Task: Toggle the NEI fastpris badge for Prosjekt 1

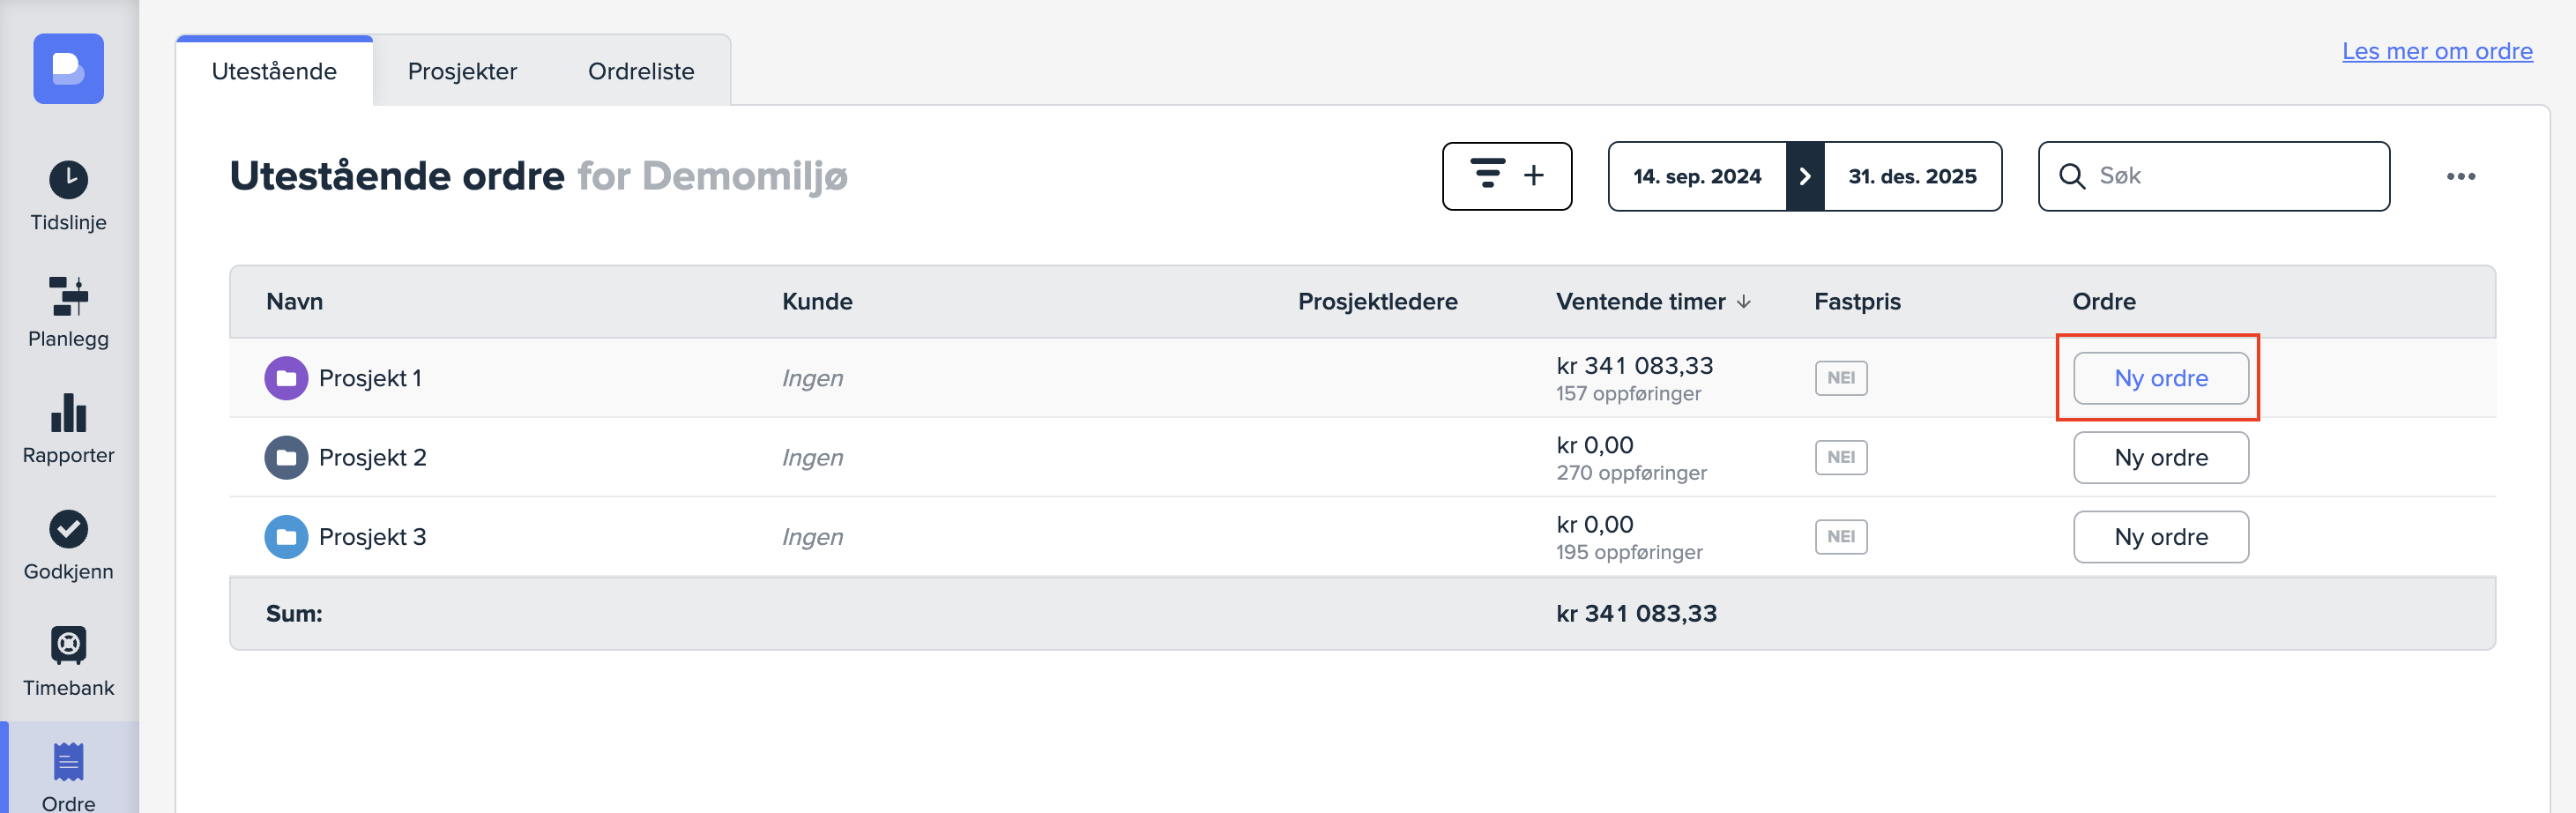Action: click(x=1840, y=378)
